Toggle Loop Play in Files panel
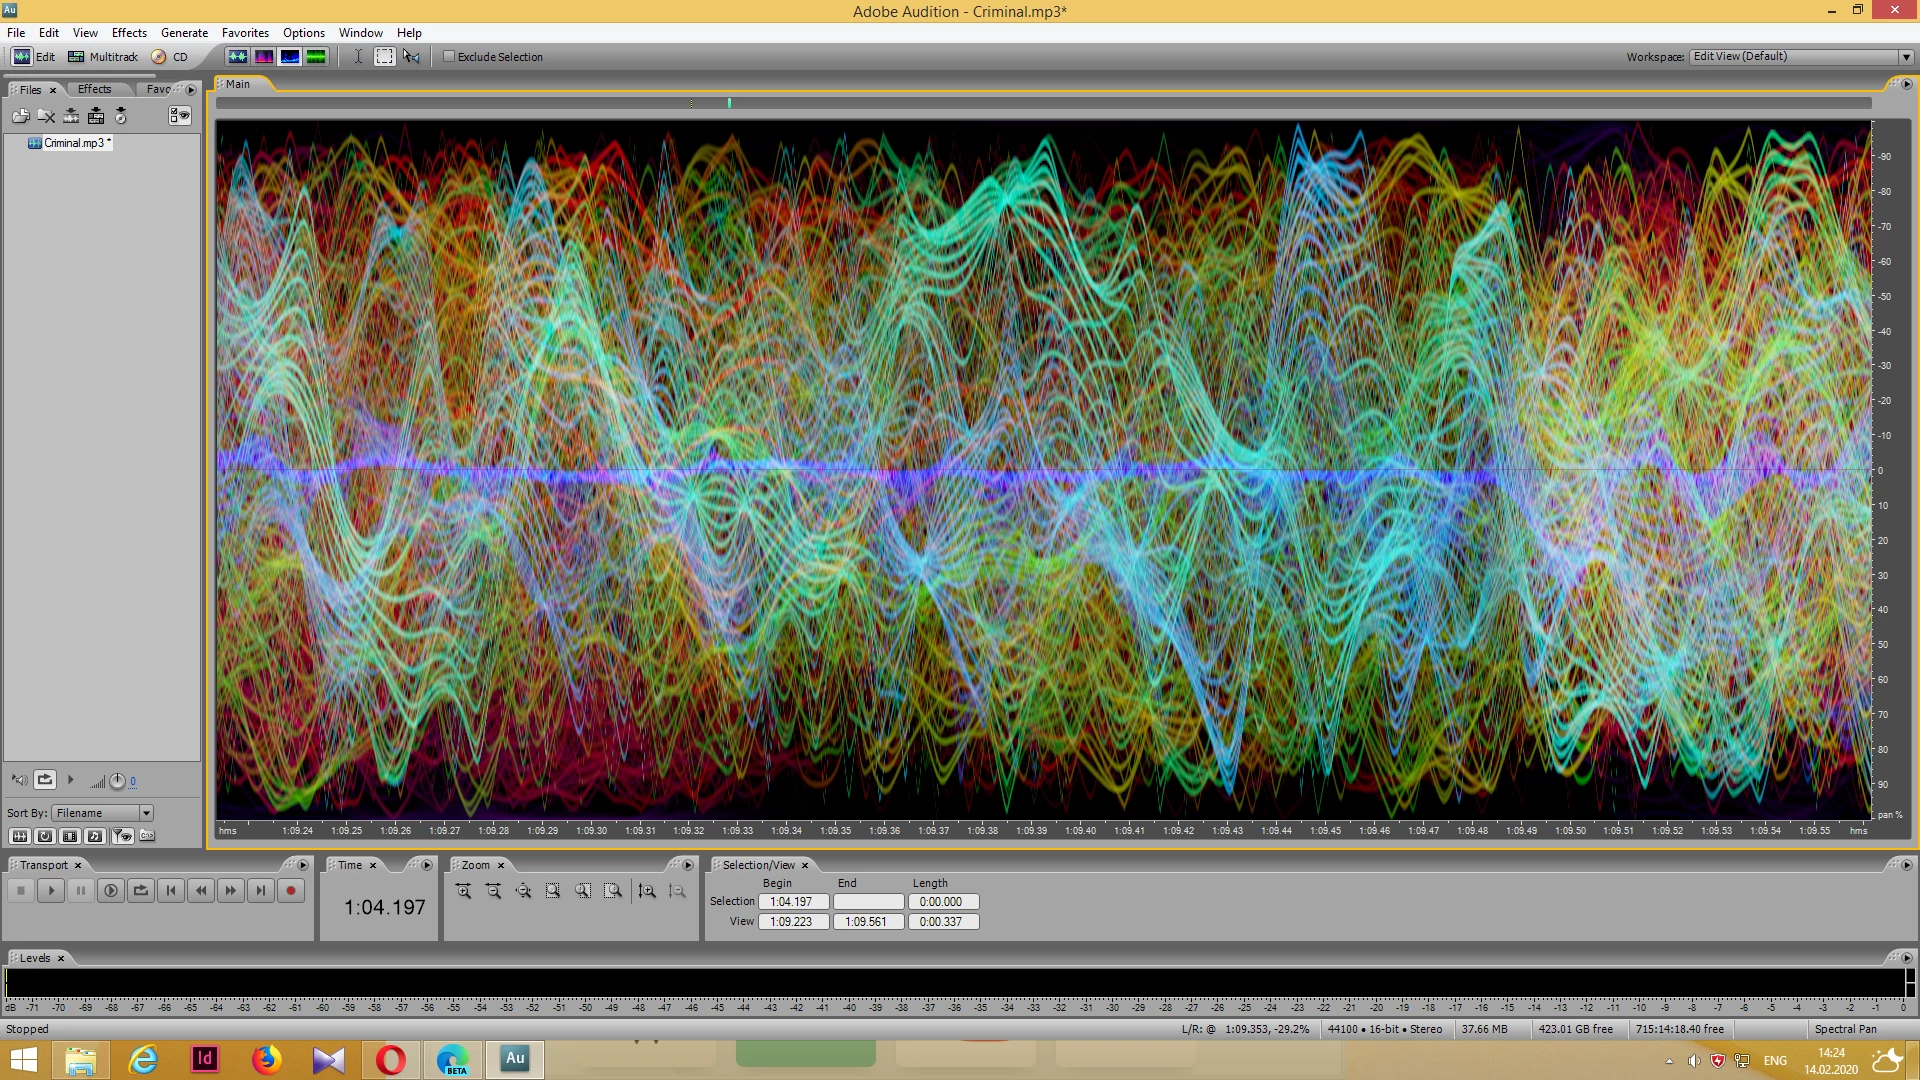The height and width of the screenshot is (1080, 1920). (x=45, y=780)
